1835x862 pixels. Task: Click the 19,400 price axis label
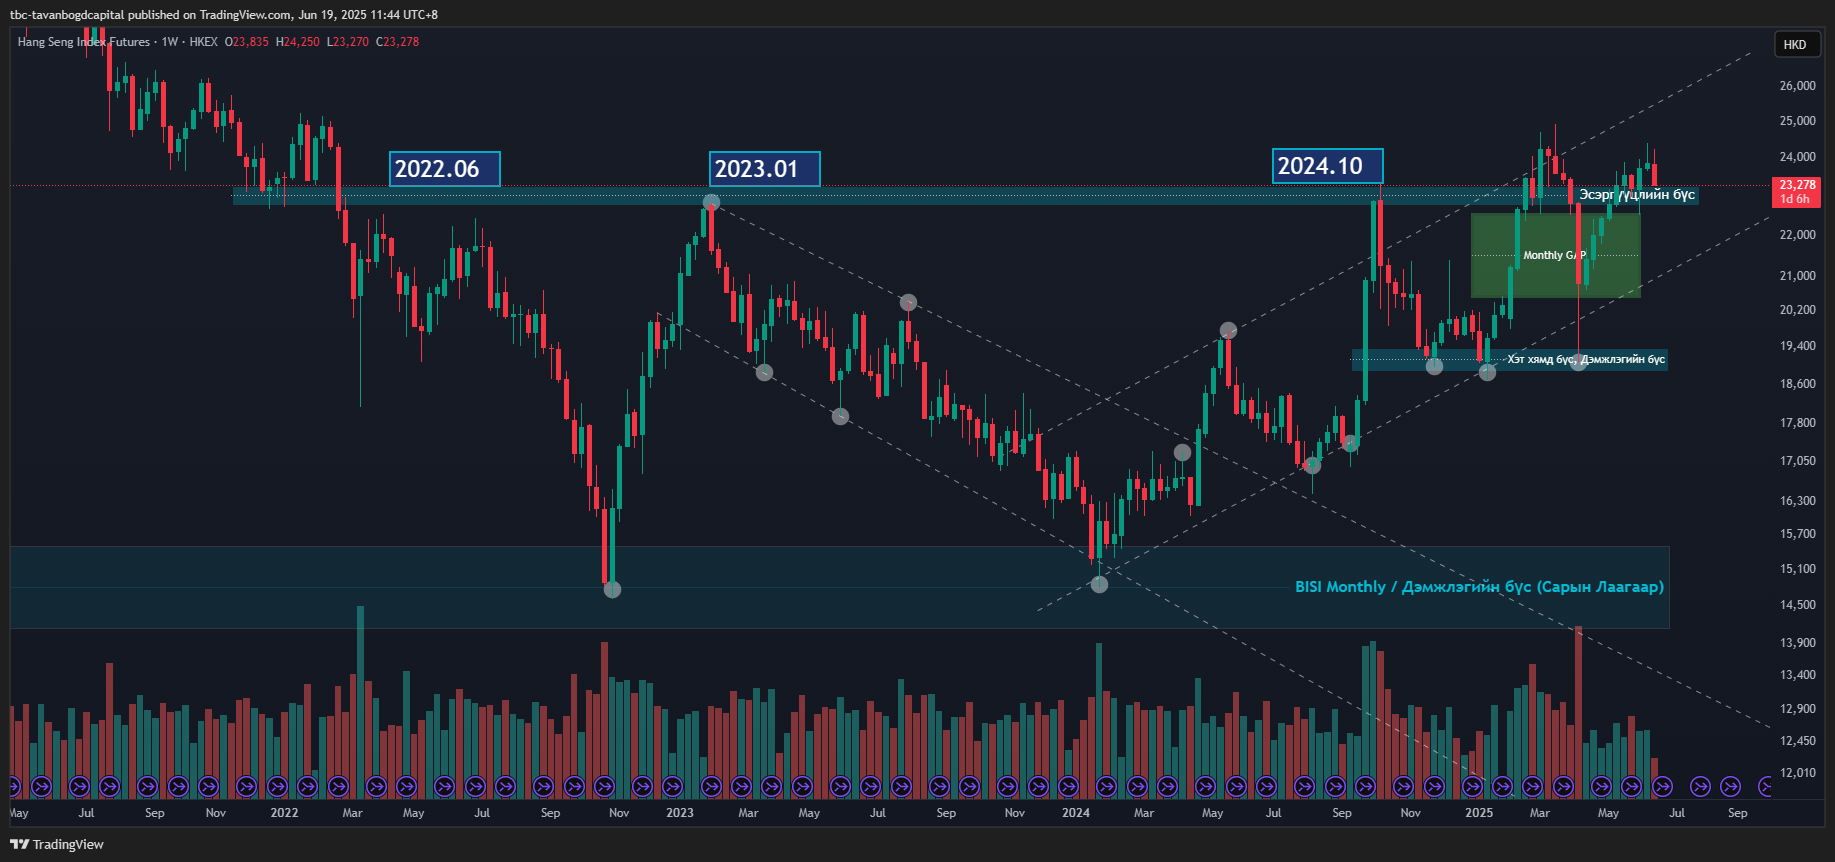pyautogui.click(x=1797, y=346)
